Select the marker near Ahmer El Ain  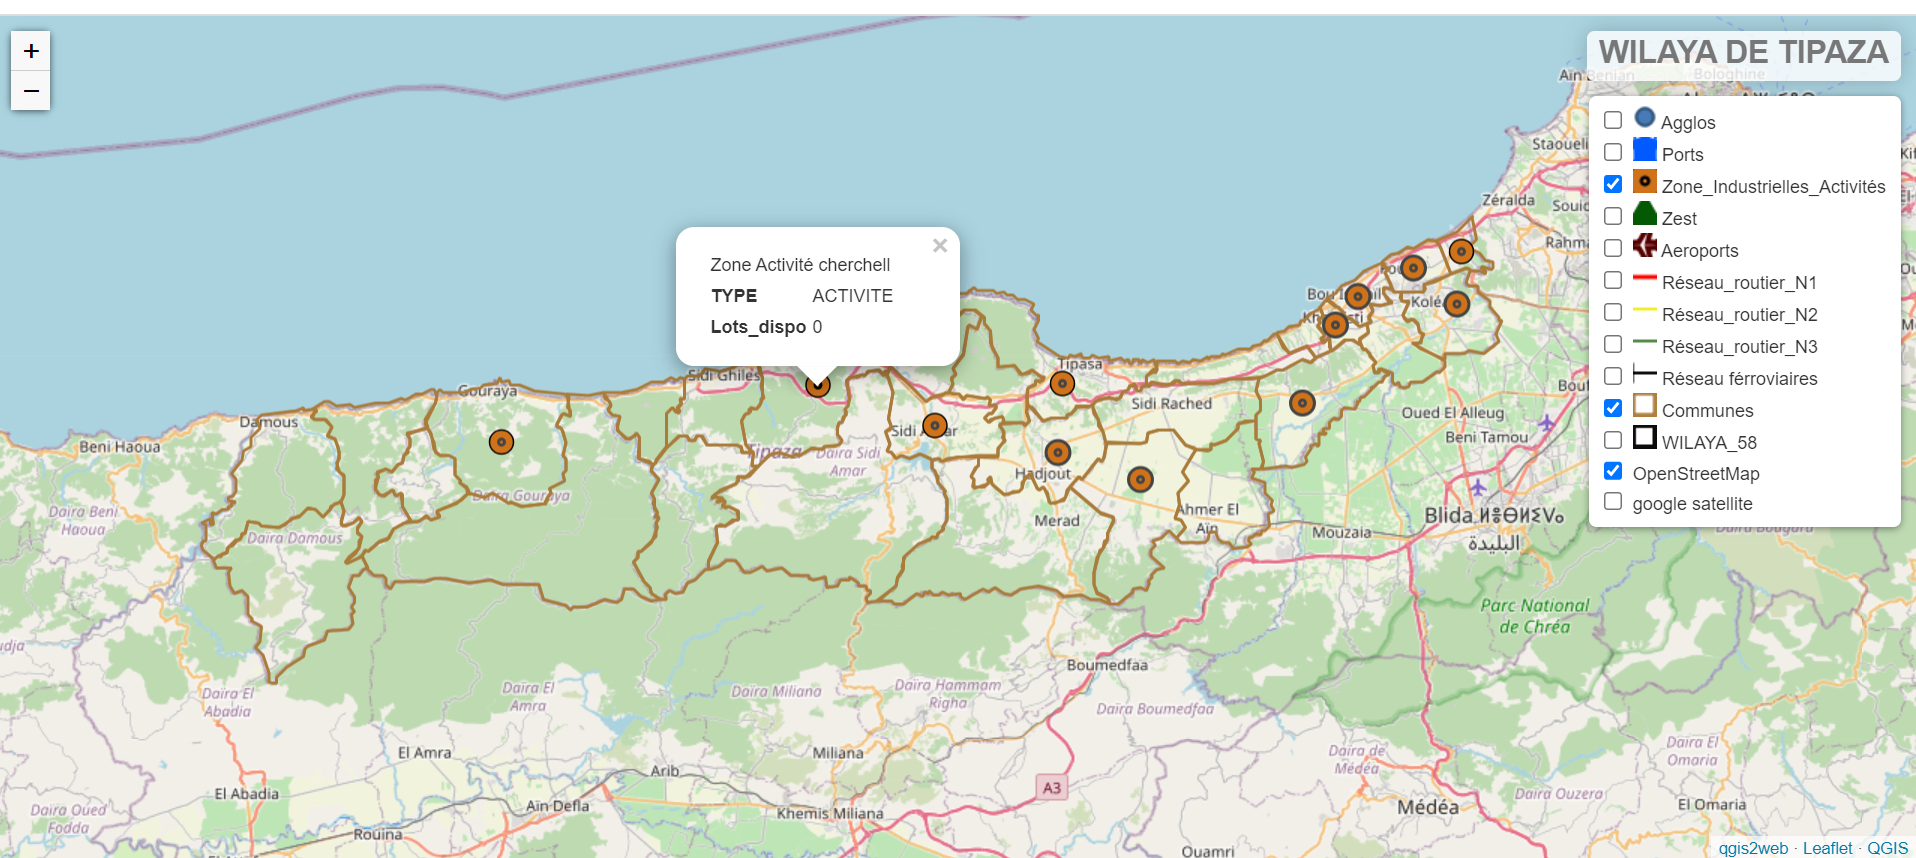tap(1140, 480)
